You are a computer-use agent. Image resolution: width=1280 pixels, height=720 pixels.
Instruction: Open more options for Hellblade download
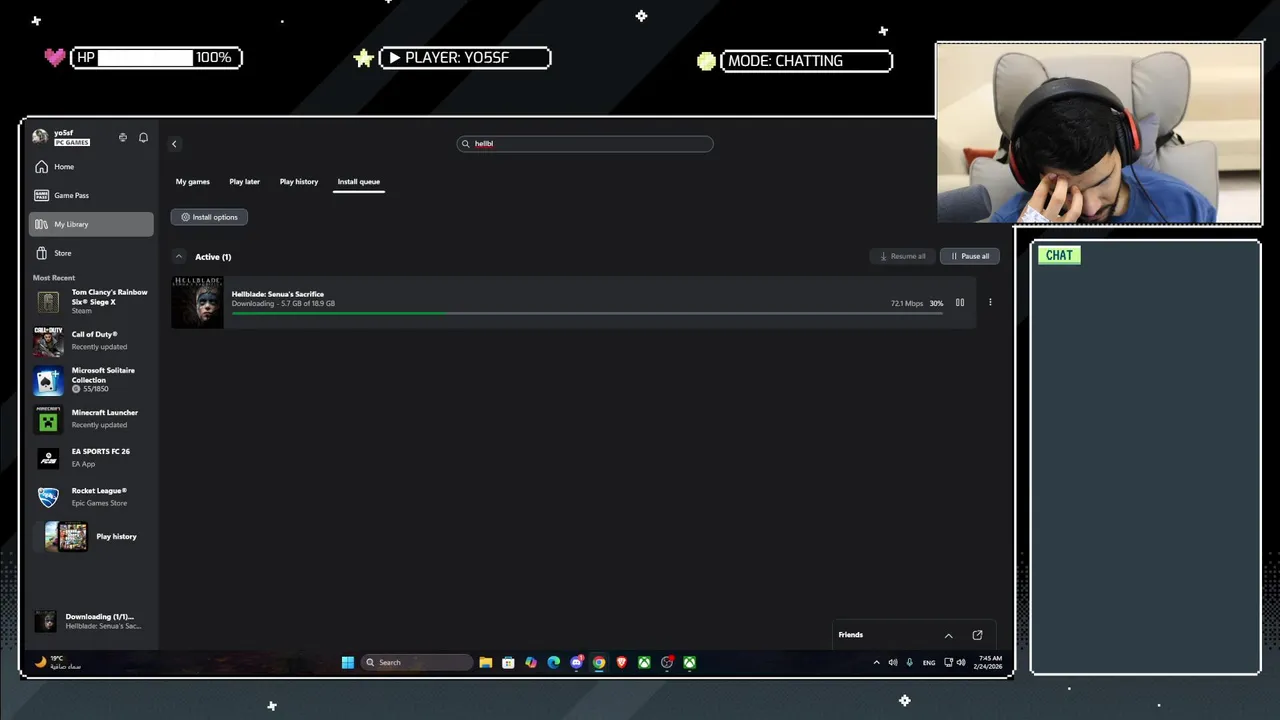(990, 302)
